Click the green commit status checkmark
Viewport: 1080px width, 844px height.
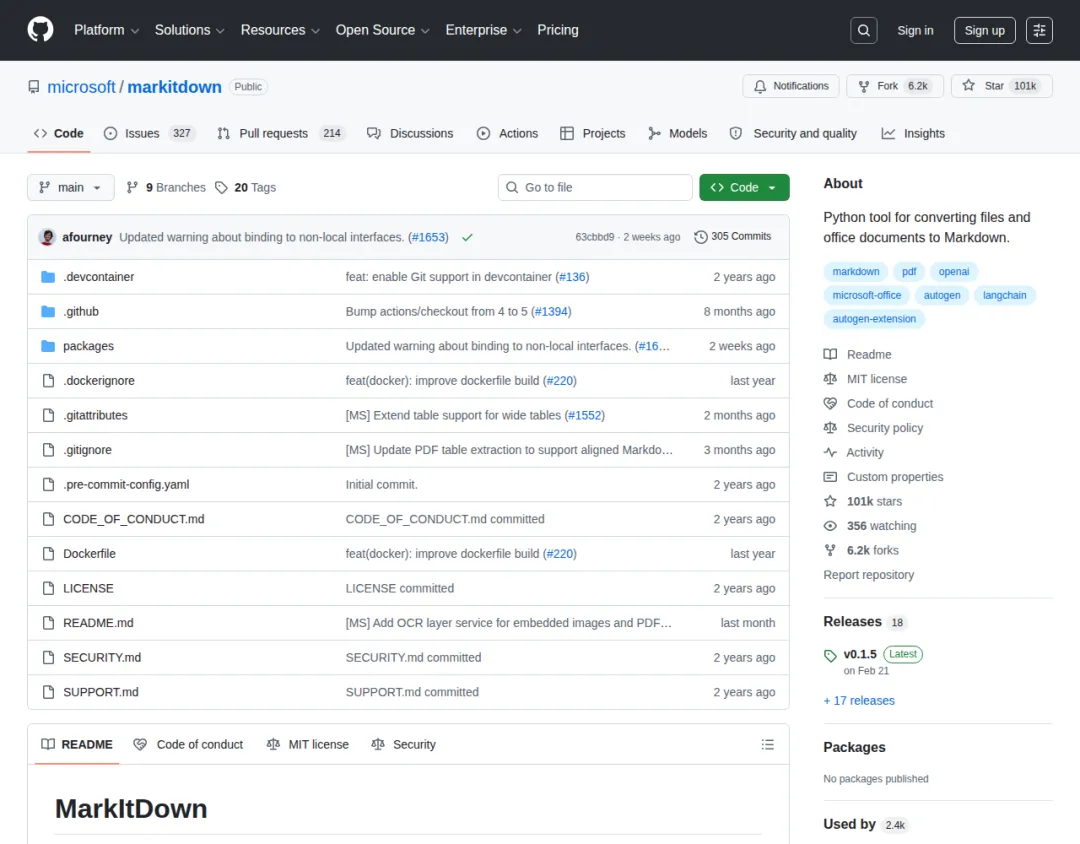pyautogui.click(x=467, y=237)
